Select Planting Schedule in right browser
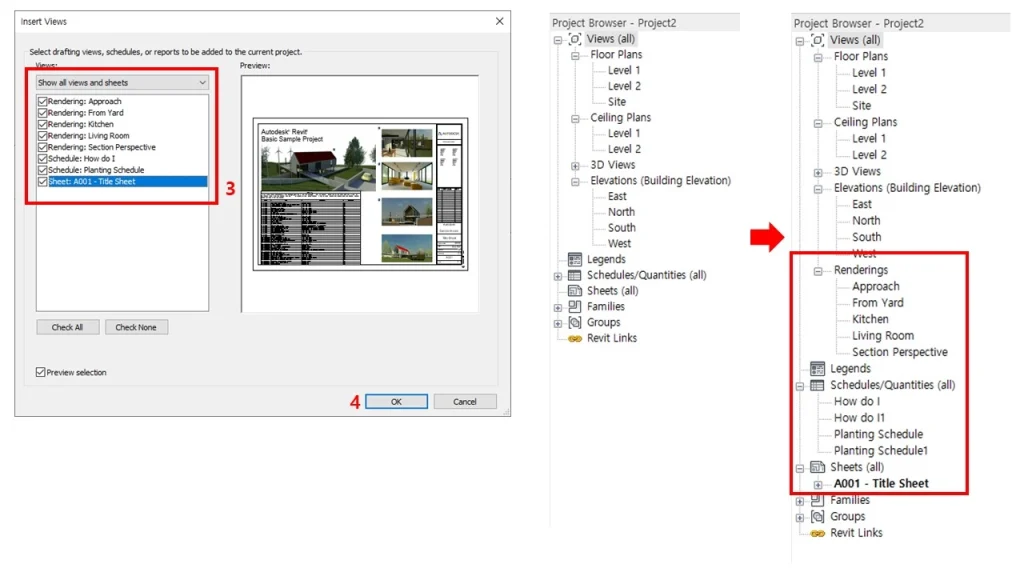Image resolution: width=1024 pixels, height=576 pixels. [x=878, y=434]
